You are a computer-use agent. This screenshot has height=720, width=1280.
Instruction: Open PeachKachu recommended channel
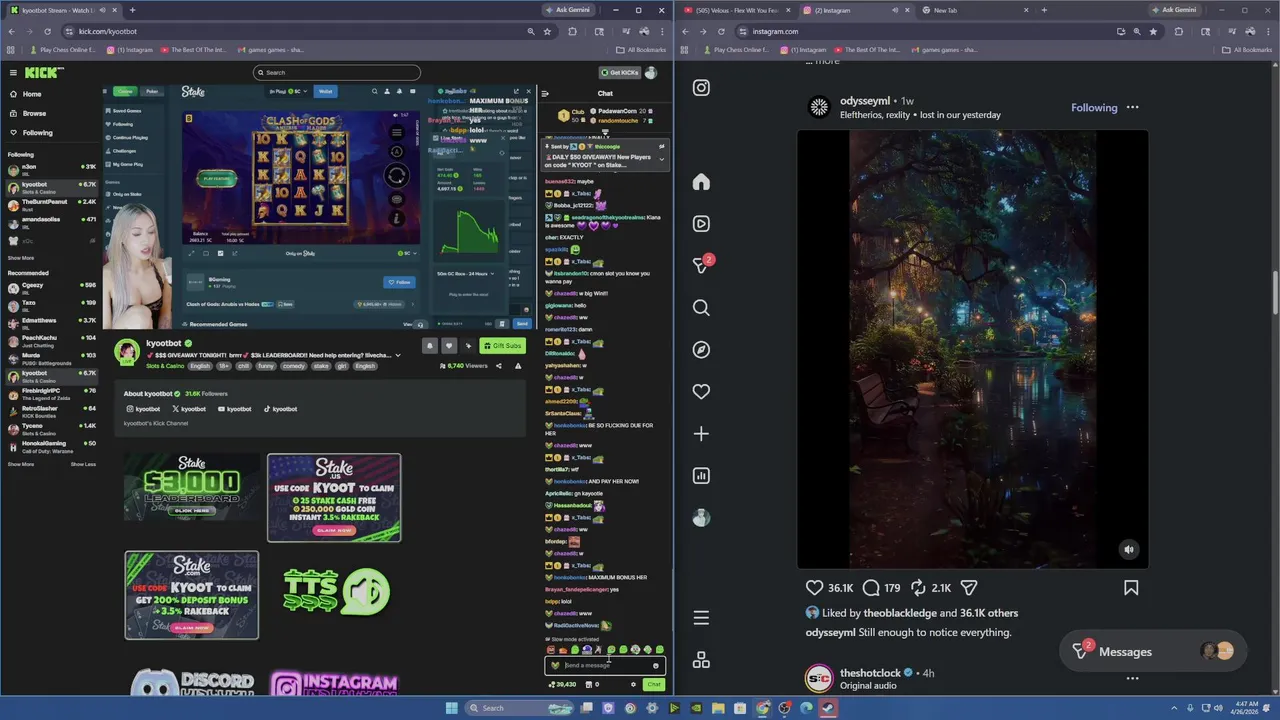[51, 340]
